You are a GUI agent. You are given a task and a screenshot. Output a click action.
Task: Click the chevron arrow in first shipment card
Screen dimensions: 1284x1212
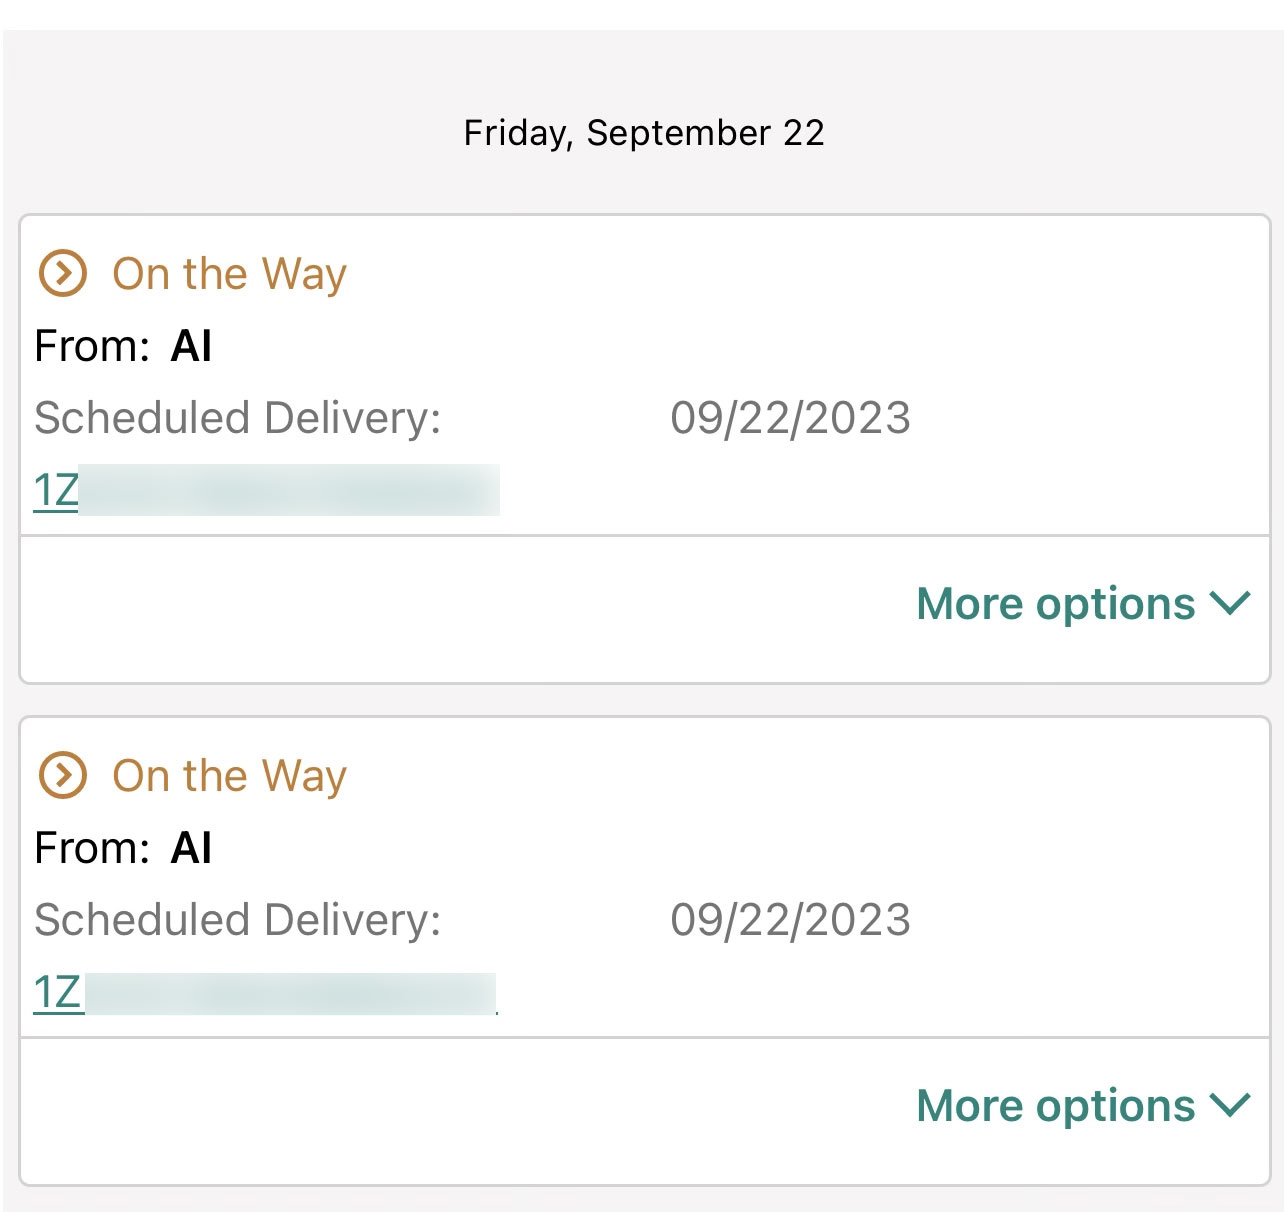pyautogui.click(x=1230, y=603)
